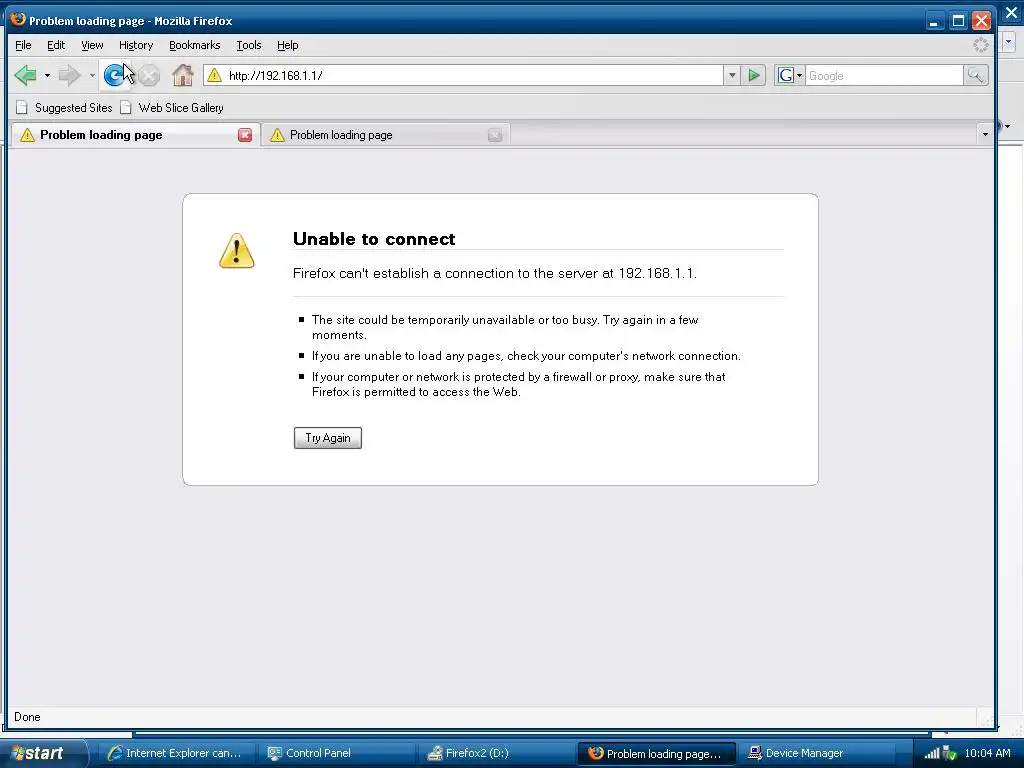This screenshot has width=1024, height=768.
Task: Click the loading throbber icon
Action: pyautogui.click(x=980, y=44)
